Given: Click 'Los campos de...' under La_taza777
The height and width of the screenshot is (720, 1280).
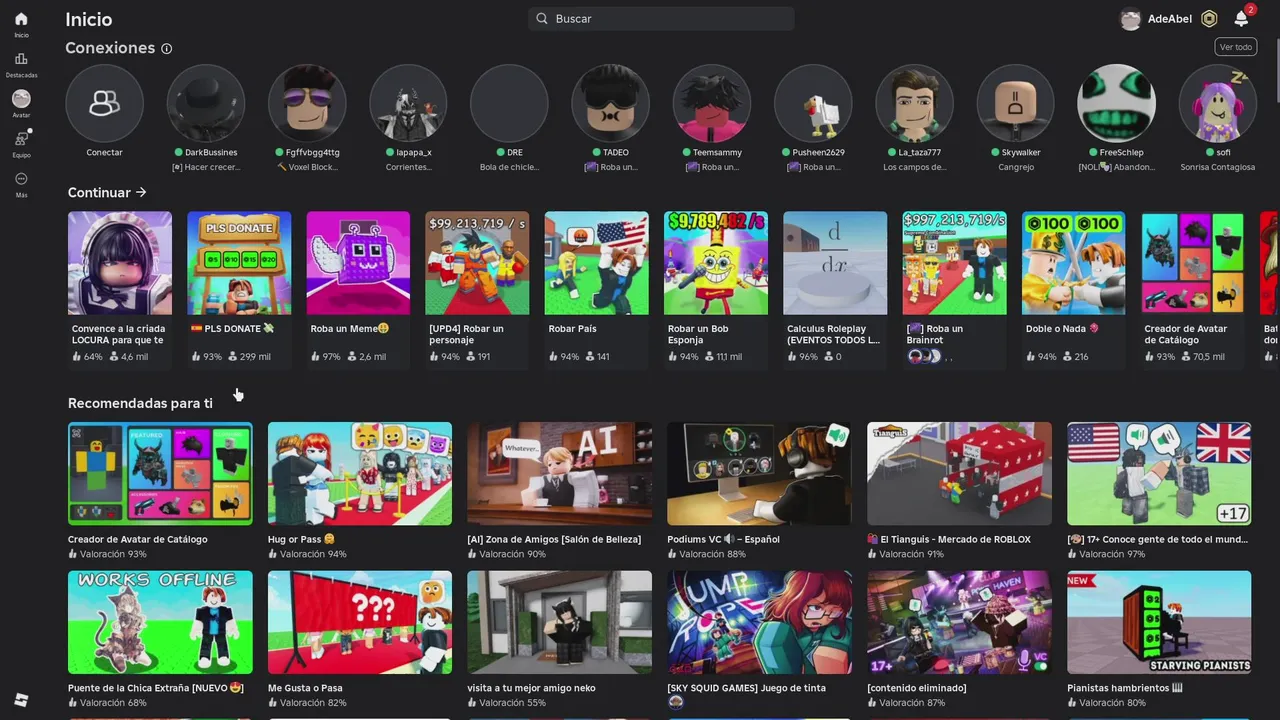Looking at the screenshot, I should coord(914,167).
